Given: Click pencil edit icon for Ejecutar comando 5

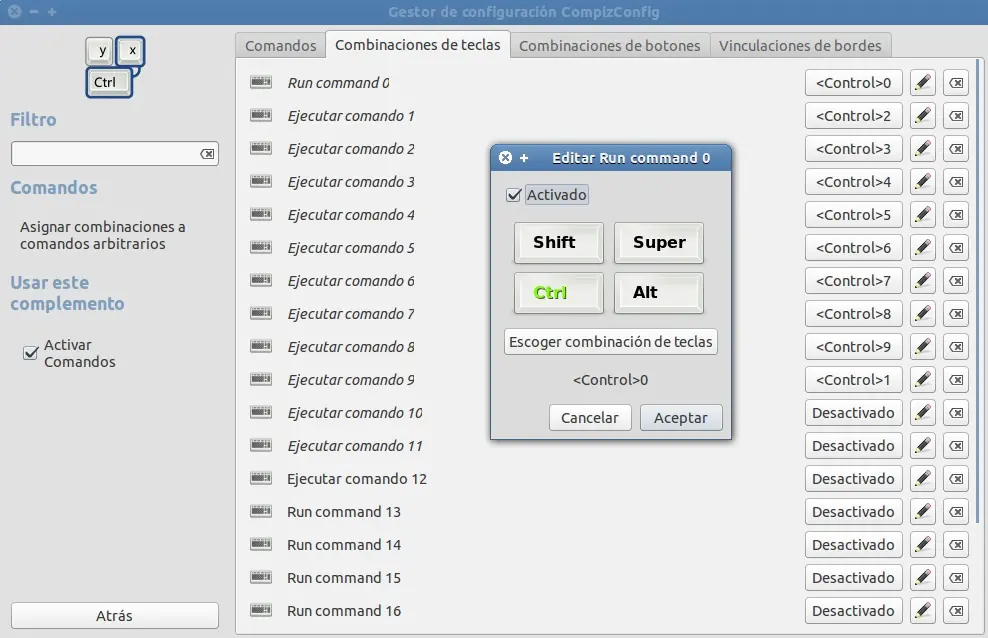Looking at the screenshot, I should [x=923, y=248].
